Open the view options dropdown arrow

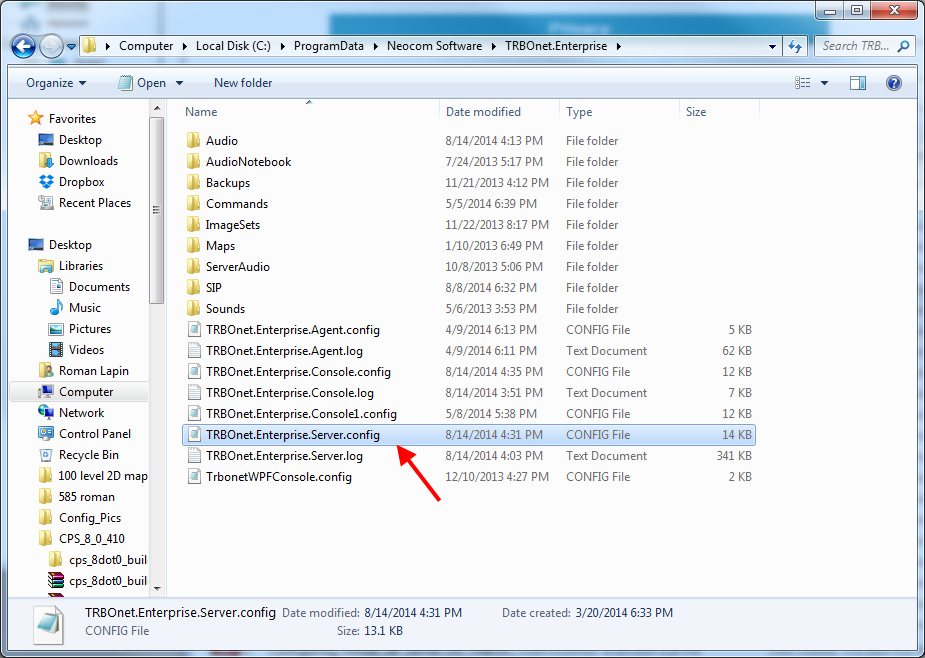click(825, 83)
